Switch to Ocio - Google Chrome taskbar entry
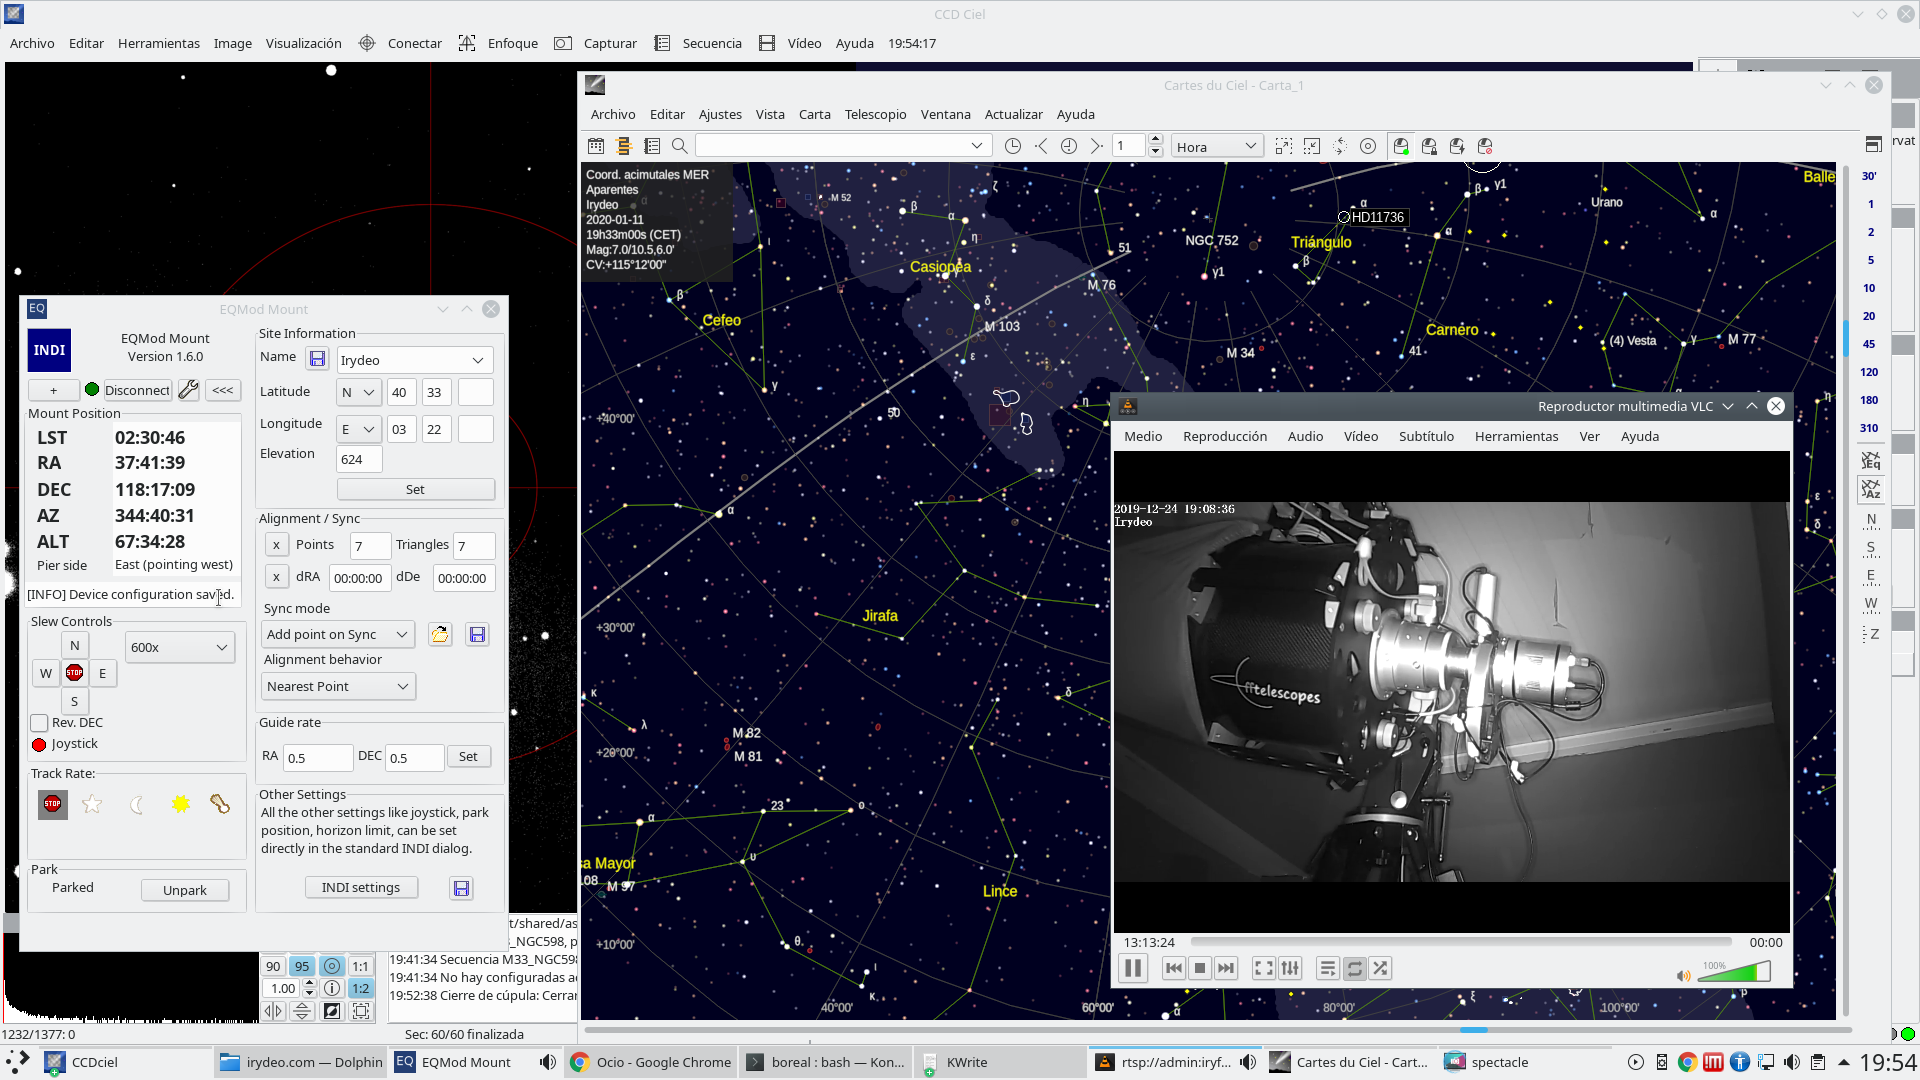Viewport: 1920px width, 1080px height. [652, 1062]
